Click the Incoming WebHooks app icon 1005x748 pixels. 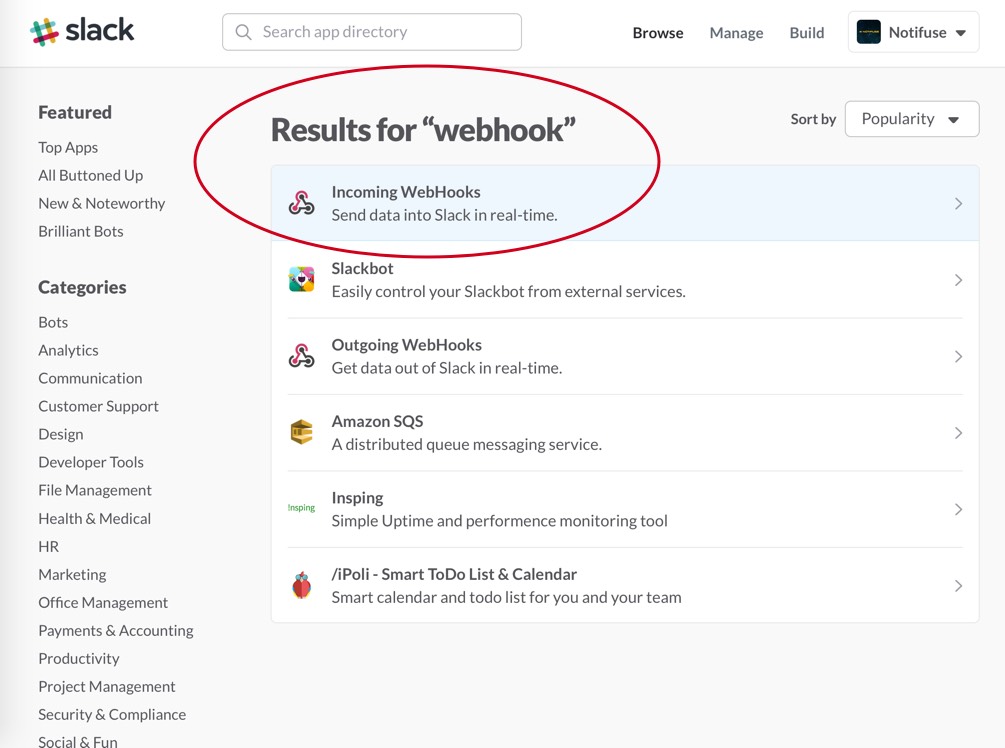pyautogui.click(x=301, y=203)
